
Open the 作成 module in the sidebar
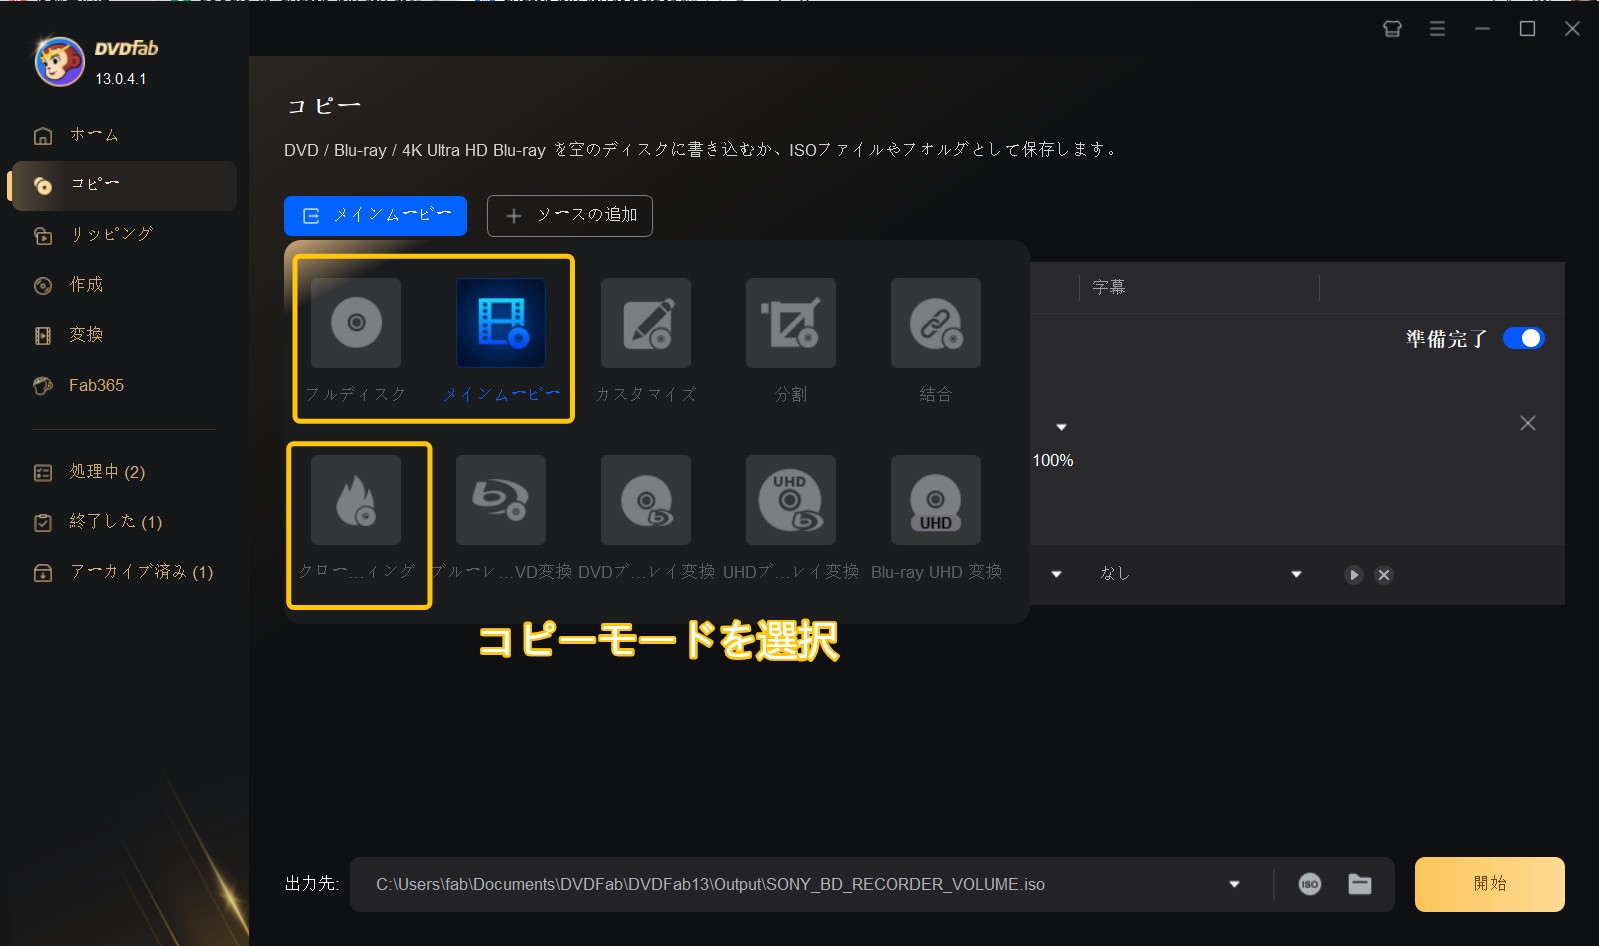tap(124, 285)
